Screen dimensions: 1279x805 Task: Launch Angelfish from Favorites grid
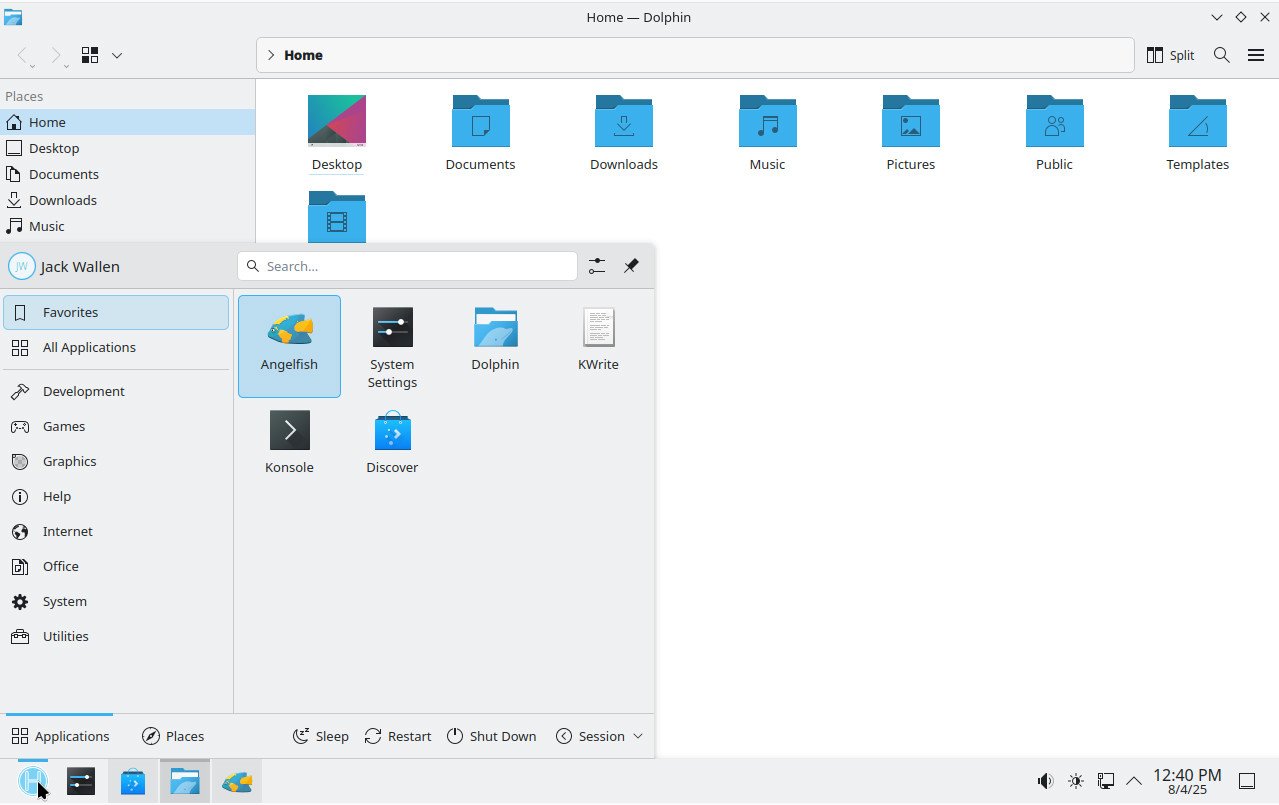pos(289,346)
